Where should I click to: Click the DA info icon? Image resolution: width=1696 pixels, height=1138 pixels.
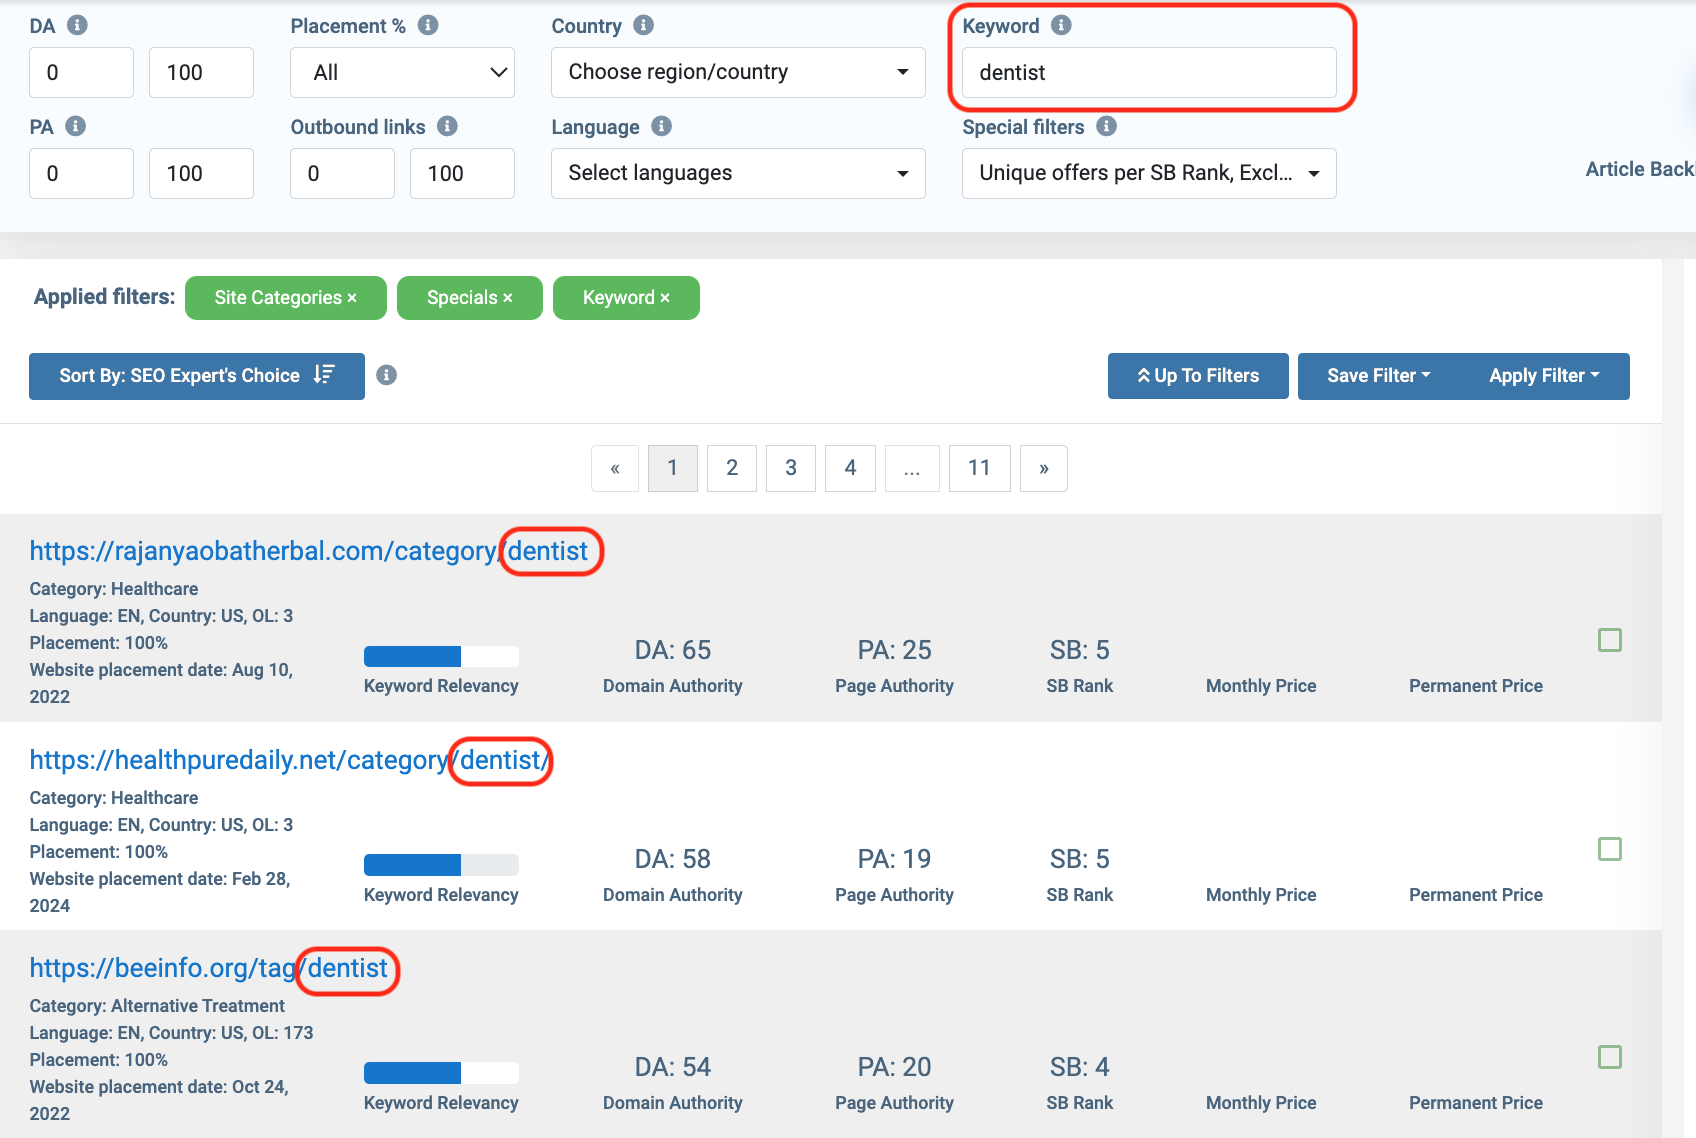[x=77, y=25]
